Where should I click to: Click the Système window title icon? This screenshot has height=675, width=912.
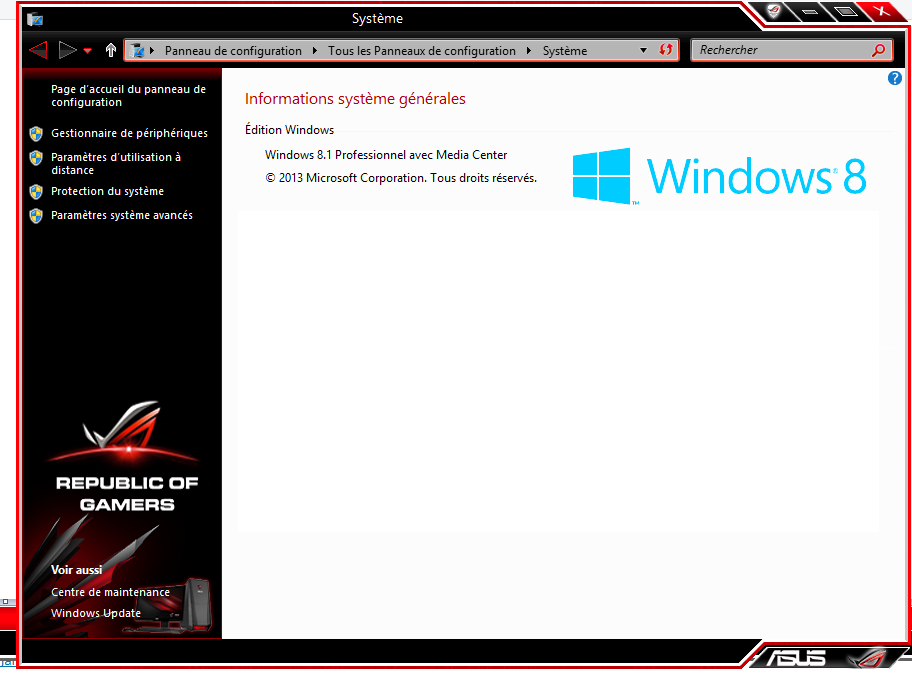35,19
